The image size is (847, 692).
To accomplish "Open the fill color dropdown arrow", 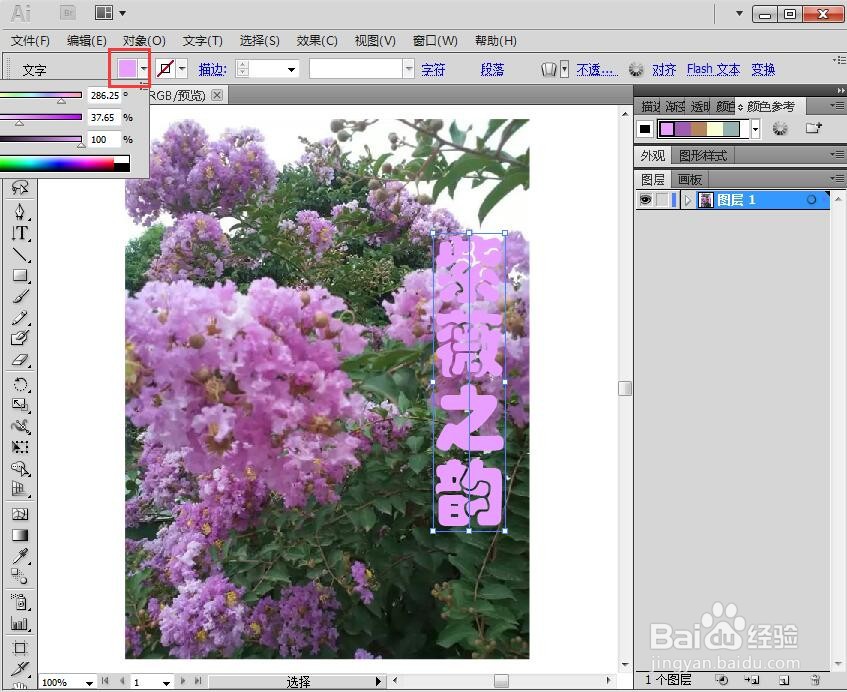I will (142, 68).
